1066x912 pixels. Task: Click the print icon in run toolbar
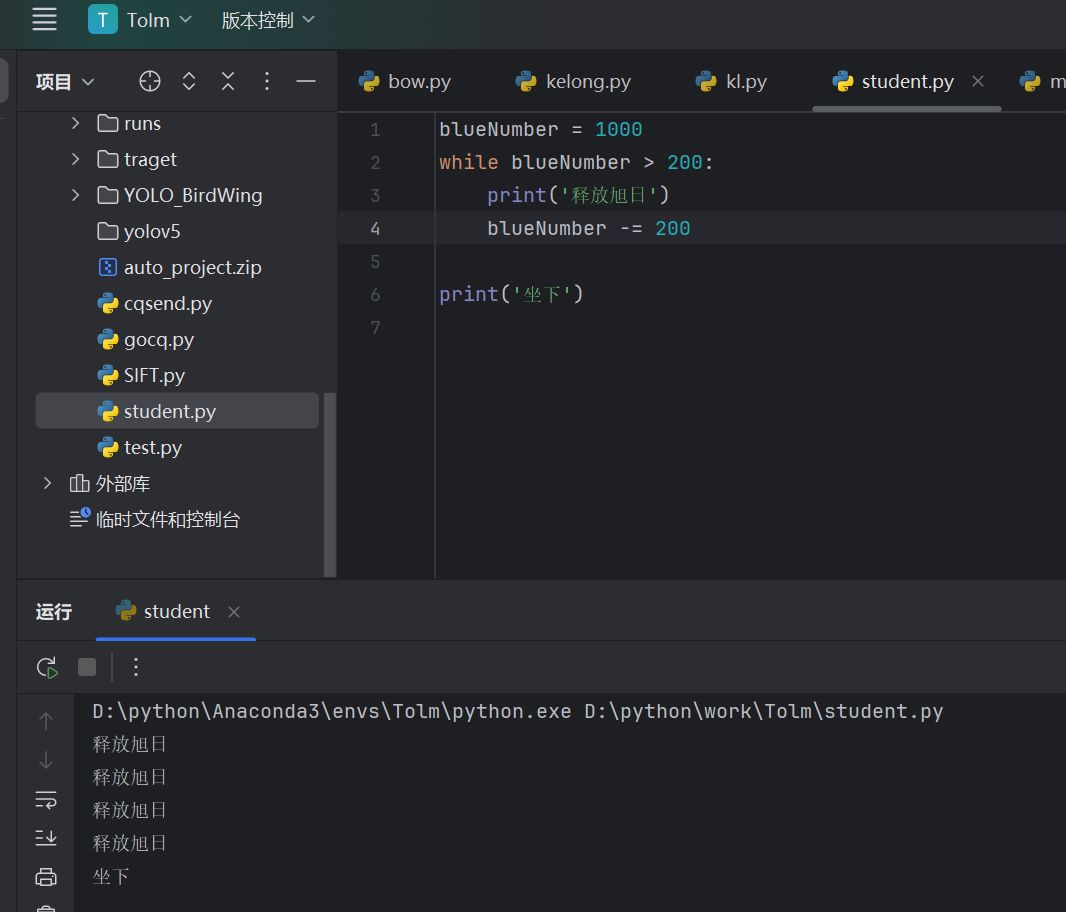pos(46,877)
